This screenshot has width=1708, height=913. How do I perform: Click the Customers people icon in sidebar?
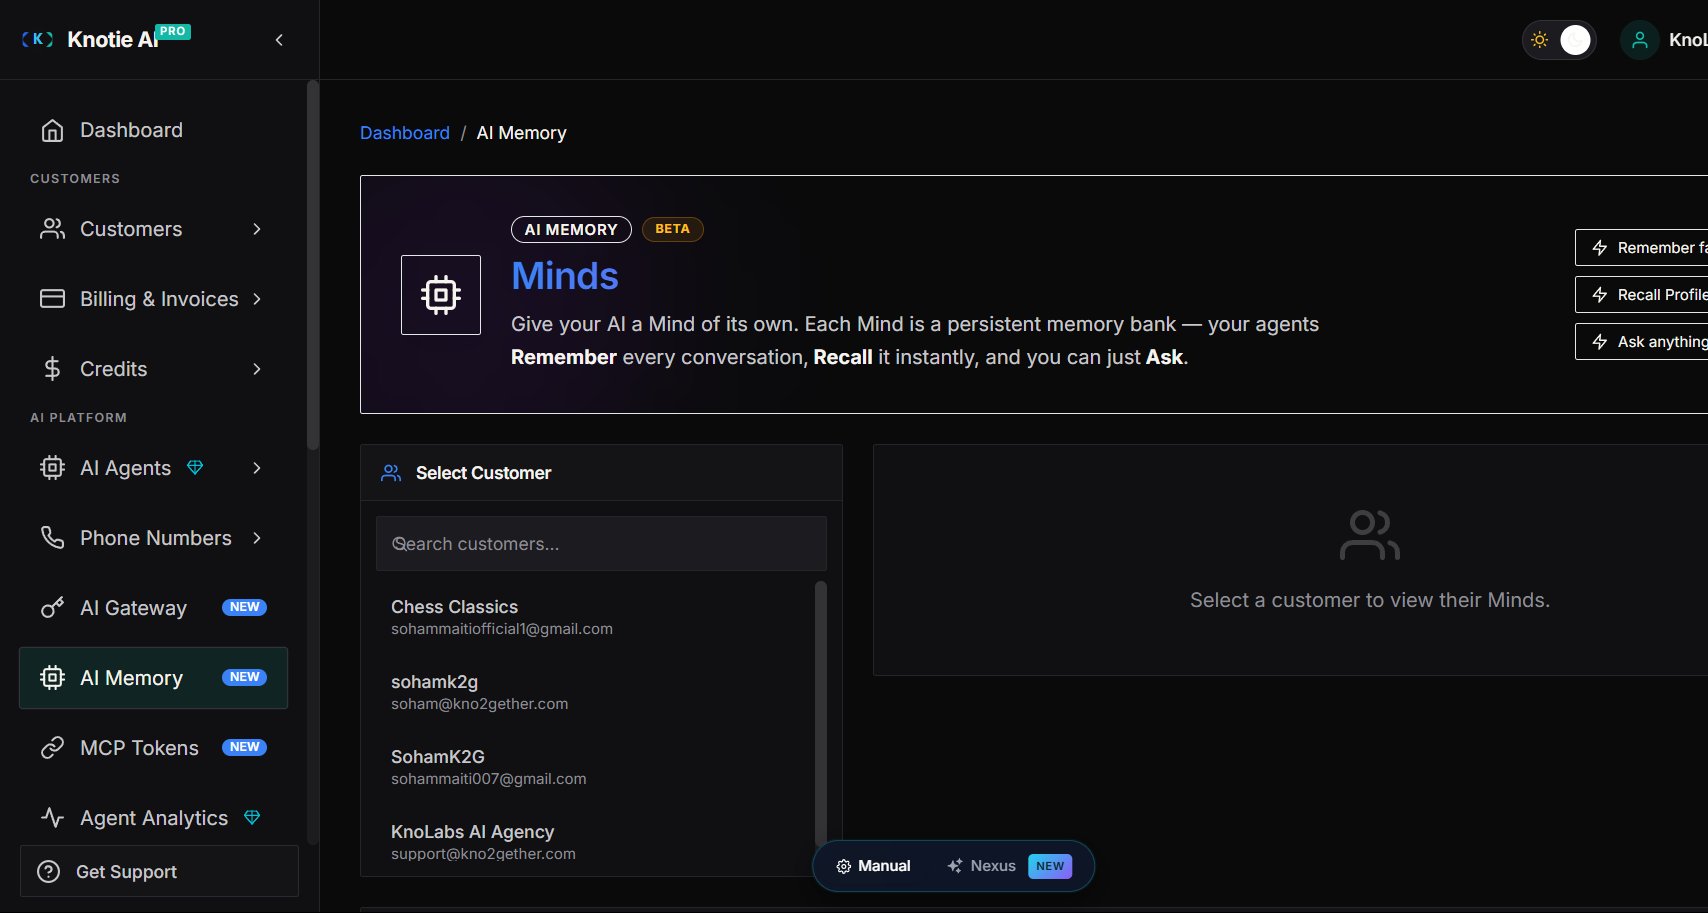pyautogui.click(x=52, y=229)
